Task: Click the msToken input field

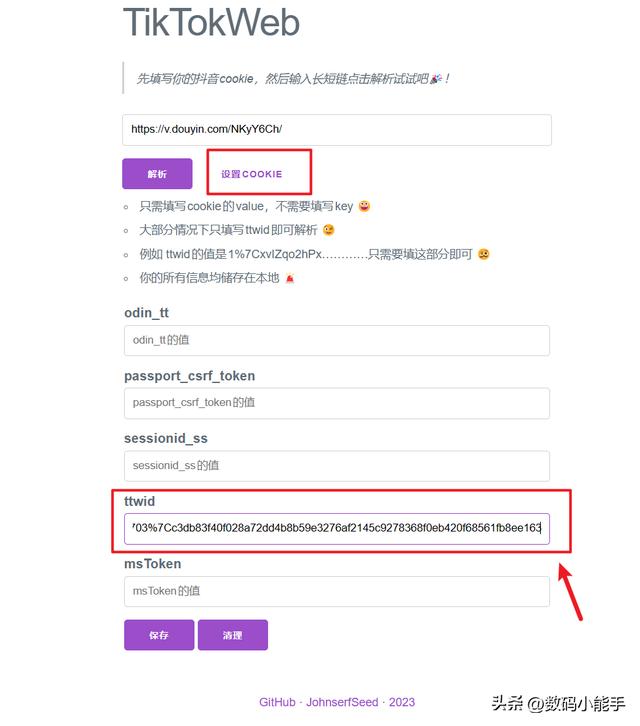Action: (337, 591)
